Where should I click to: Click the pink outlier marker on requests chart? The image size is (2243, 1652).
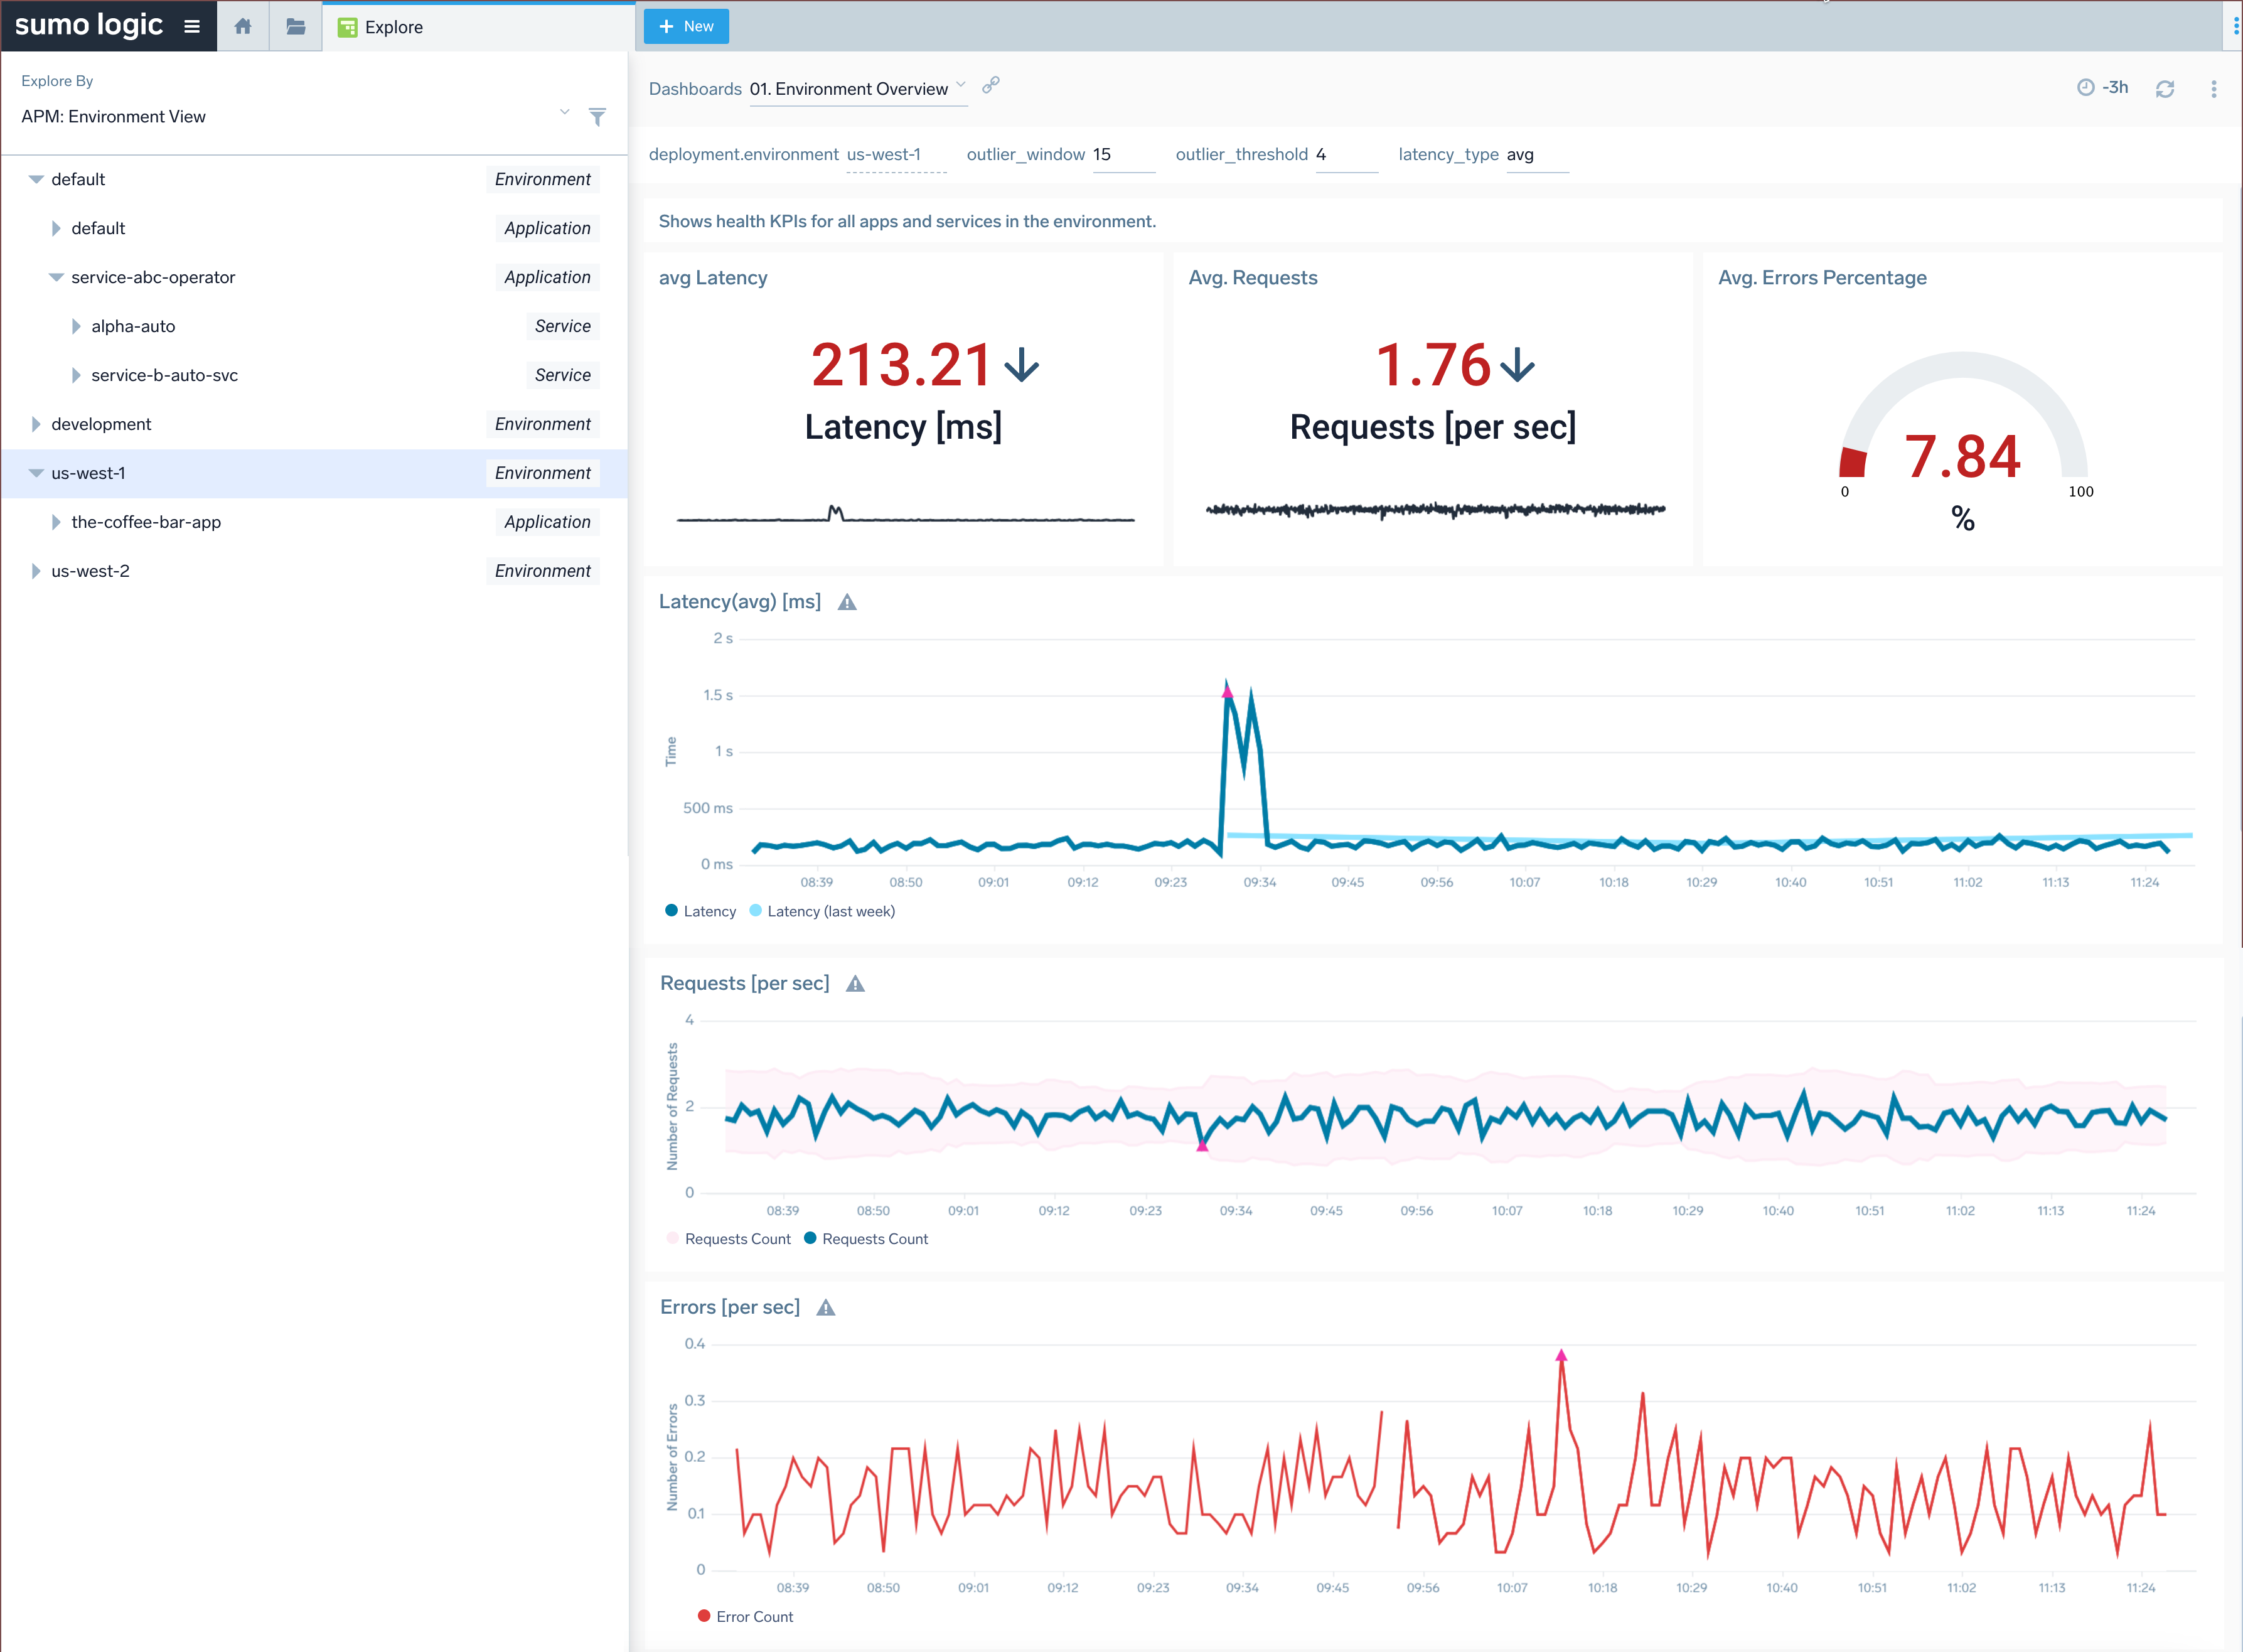tap(1202, 1146)
